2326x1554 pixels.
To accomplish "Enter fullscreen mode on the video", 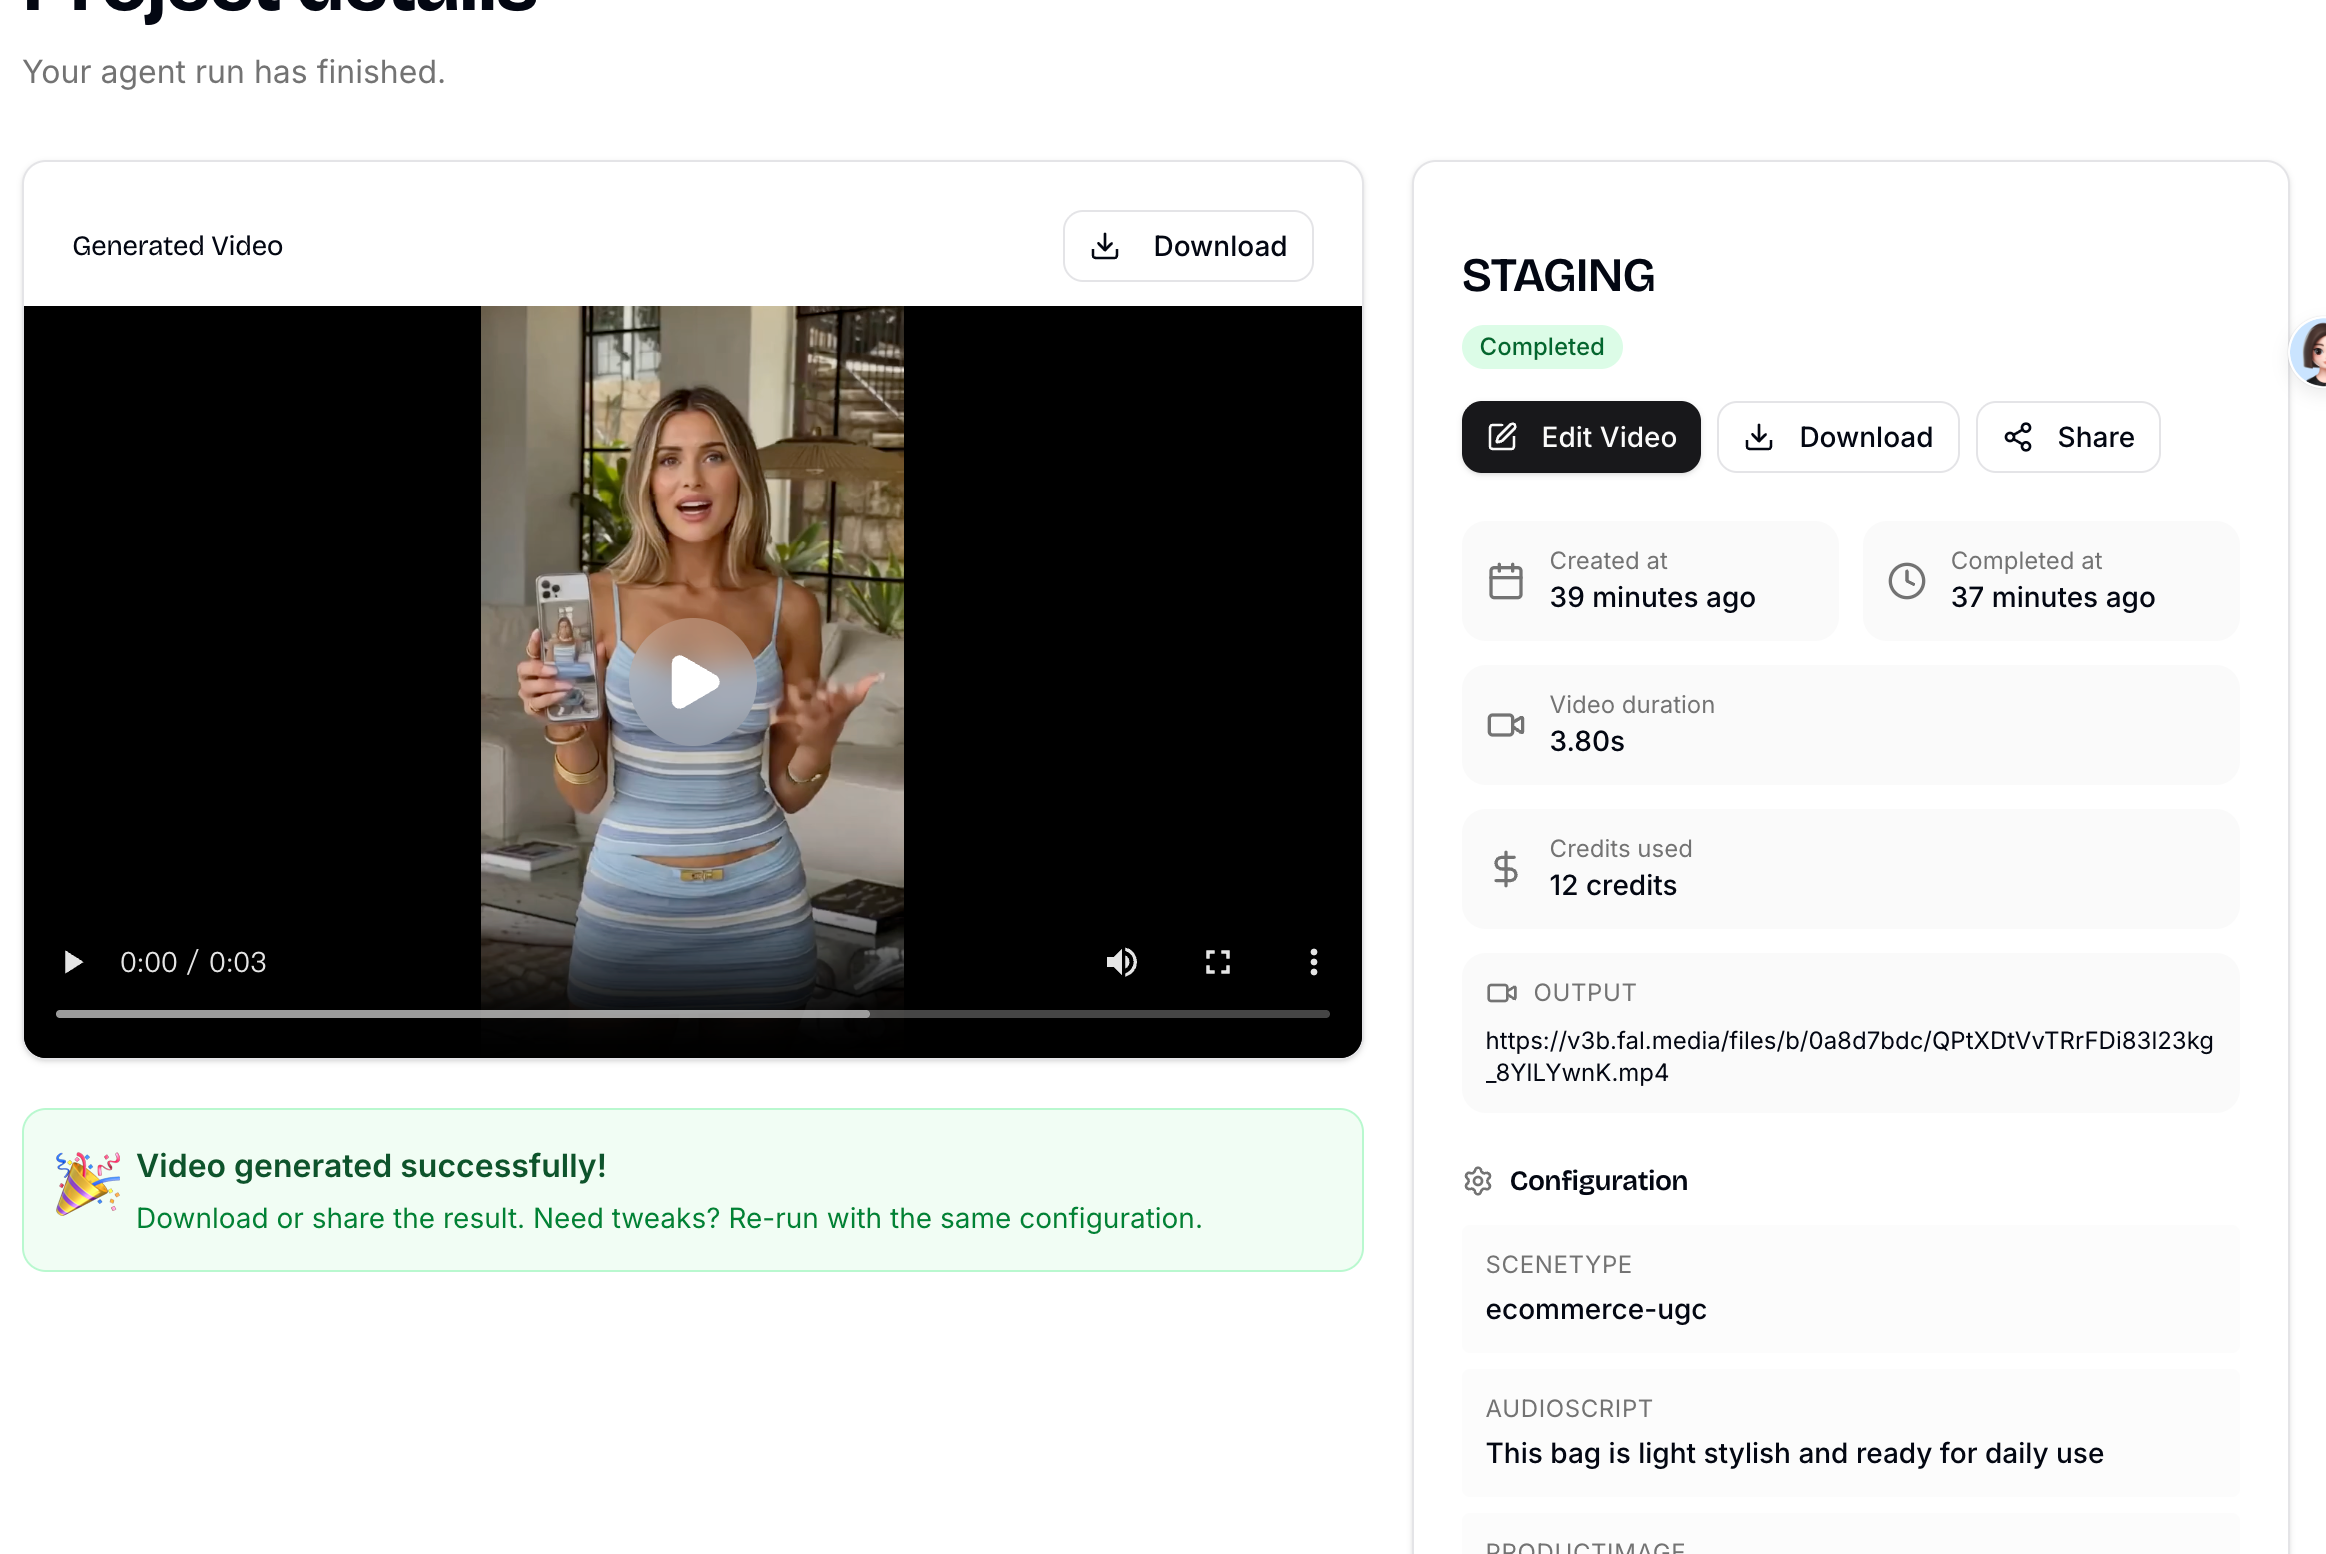I will click(1217, 962).
